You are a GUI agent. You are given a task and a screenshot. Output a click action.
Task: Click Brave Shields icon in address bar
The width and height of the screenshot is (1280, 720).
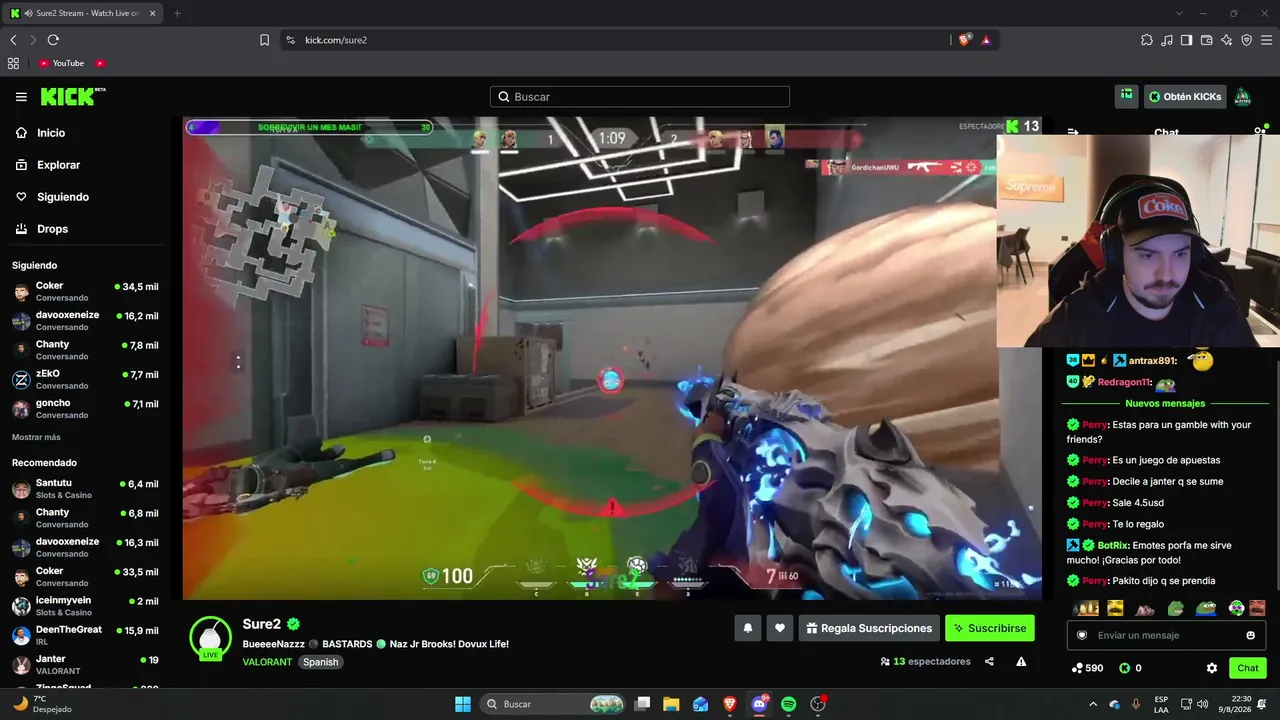point(965,40)
